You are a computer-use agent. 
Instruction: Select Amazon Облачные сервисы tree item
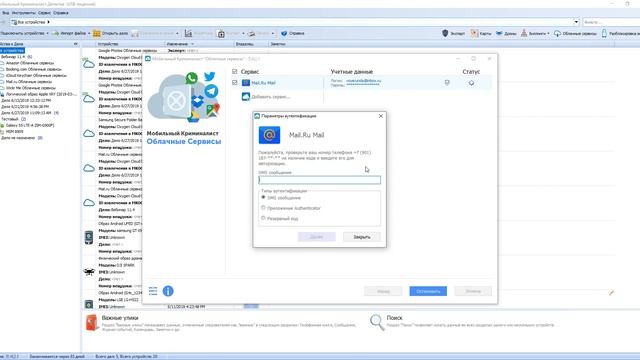point(30,63)
